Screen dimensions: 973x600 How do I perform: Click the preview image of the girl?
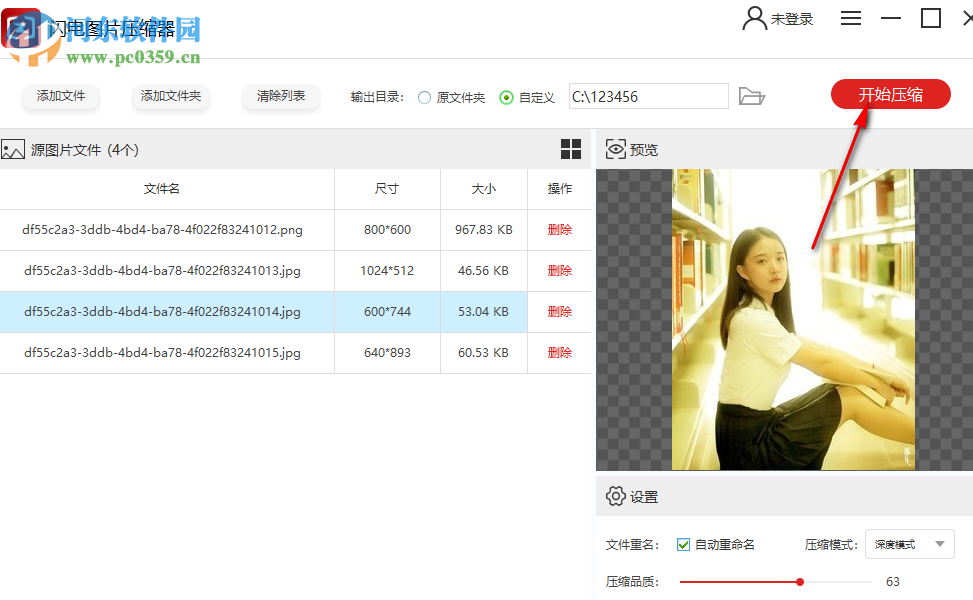[x=793, y=320]
